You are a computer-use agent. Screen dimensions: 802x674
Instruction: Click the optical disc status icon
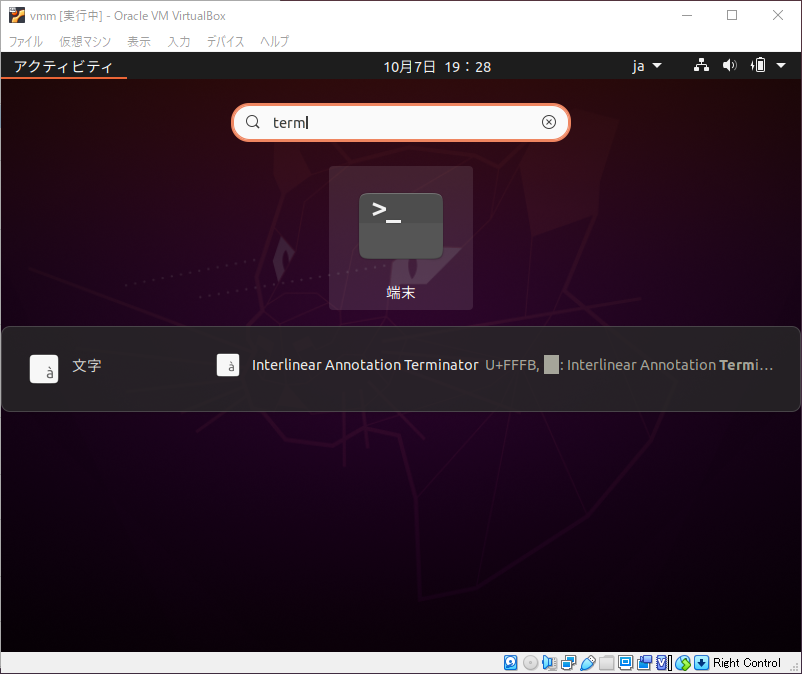530,663
